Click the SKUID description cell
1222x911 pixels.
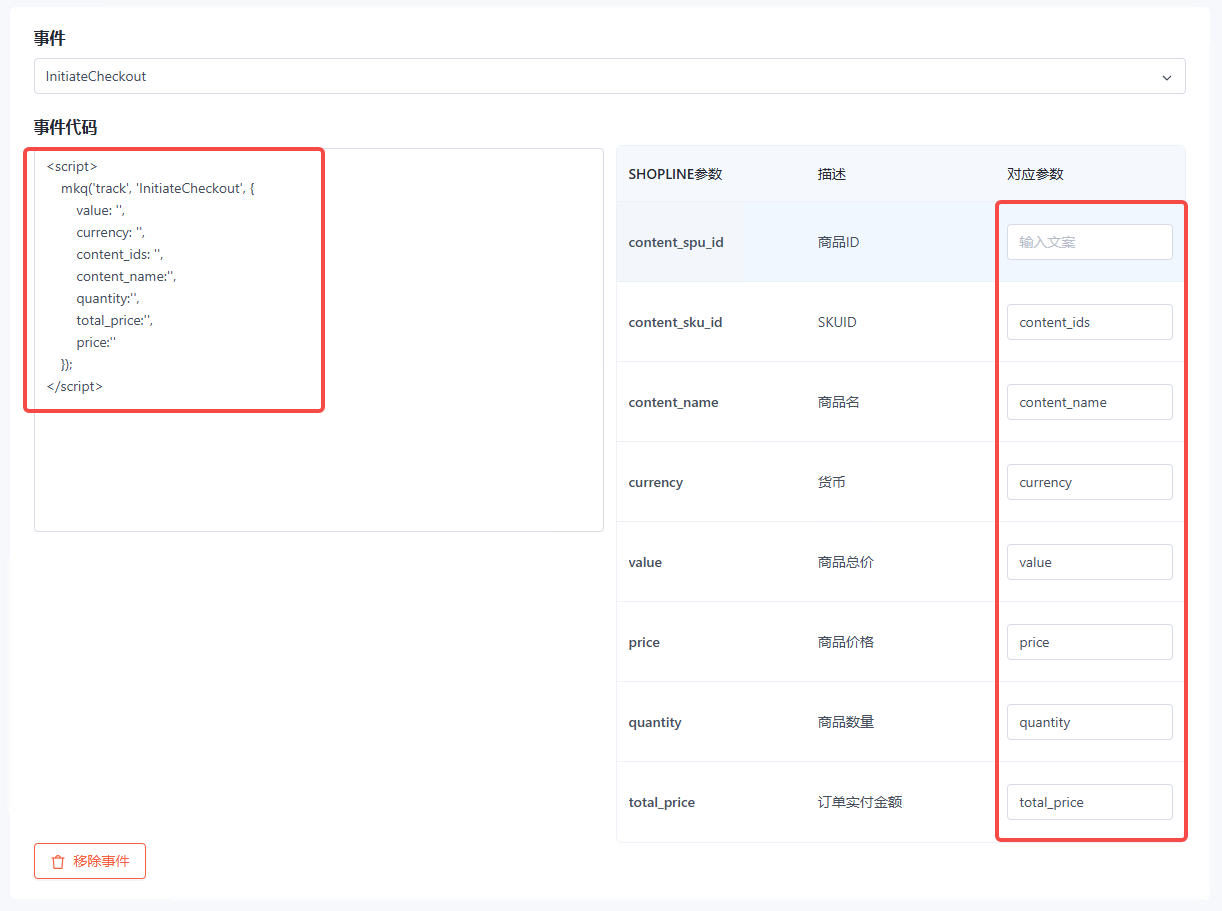point(837,322)
